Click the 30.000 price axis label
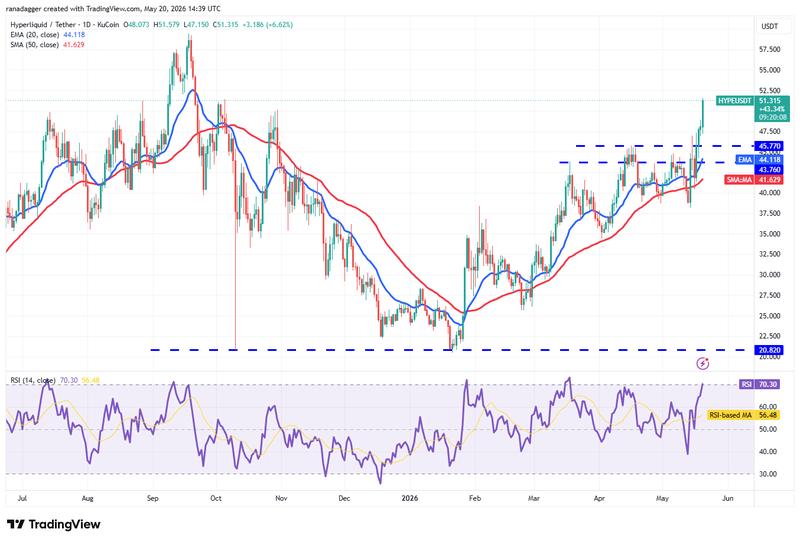 (x=769, y=275)
